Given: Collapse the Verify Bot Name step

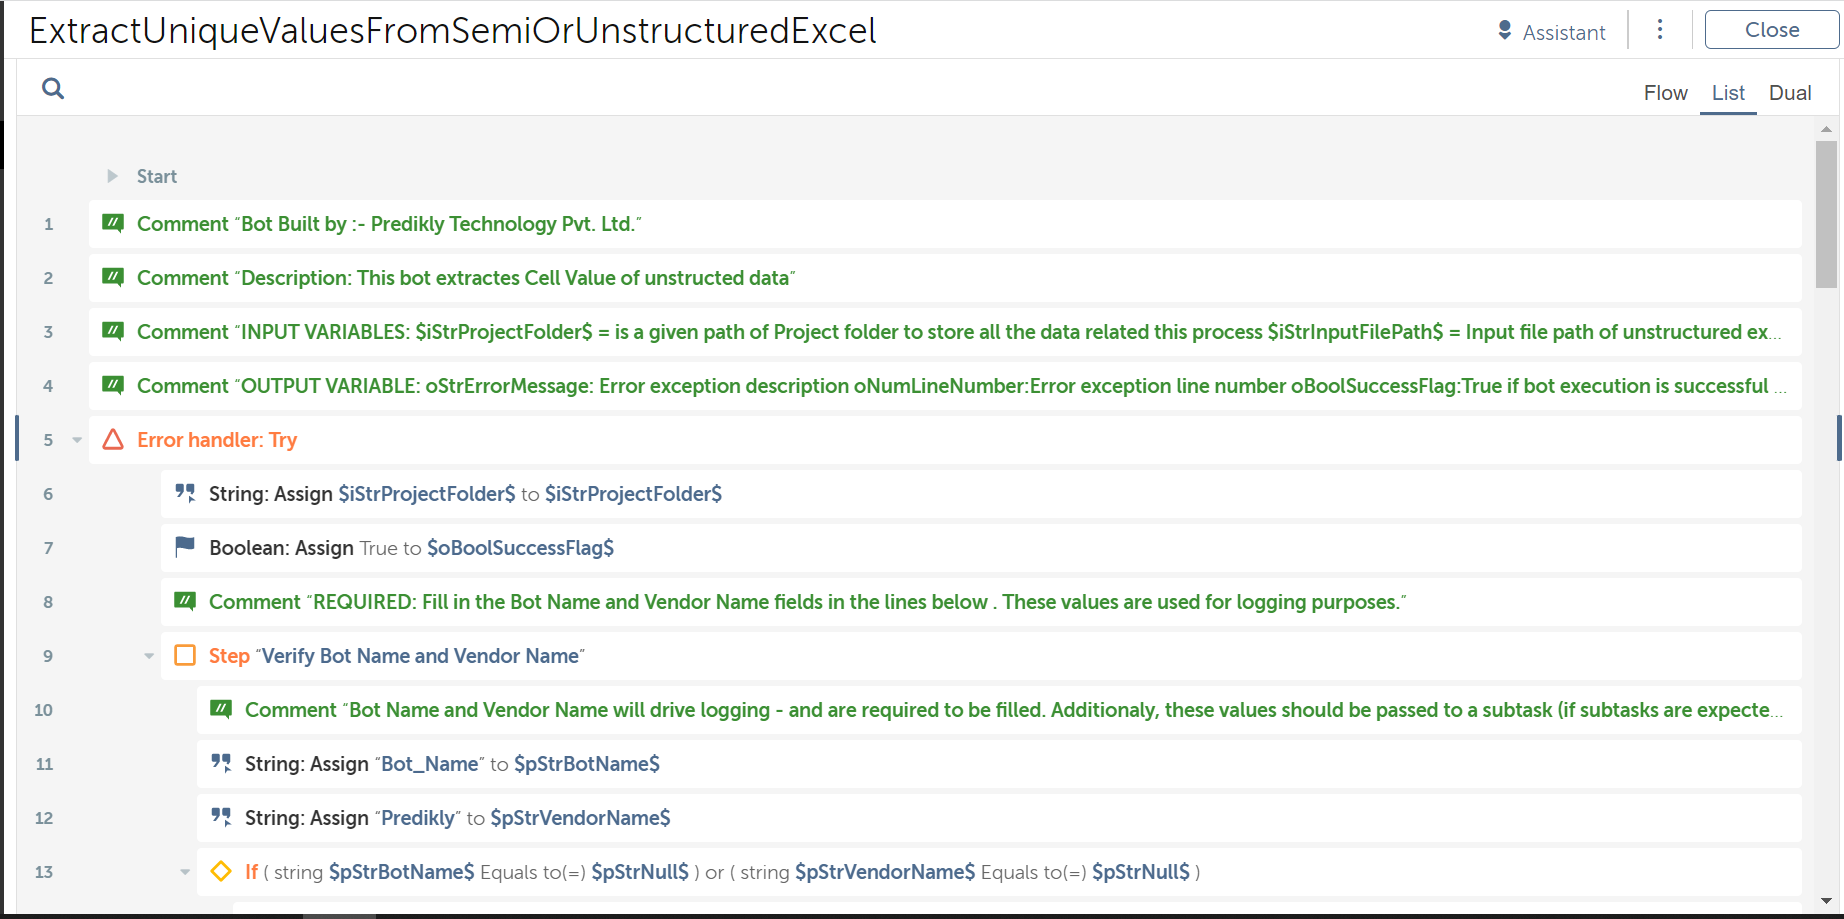Looking at the screenshot, I should pyautogui.click(x=149, y=656).
